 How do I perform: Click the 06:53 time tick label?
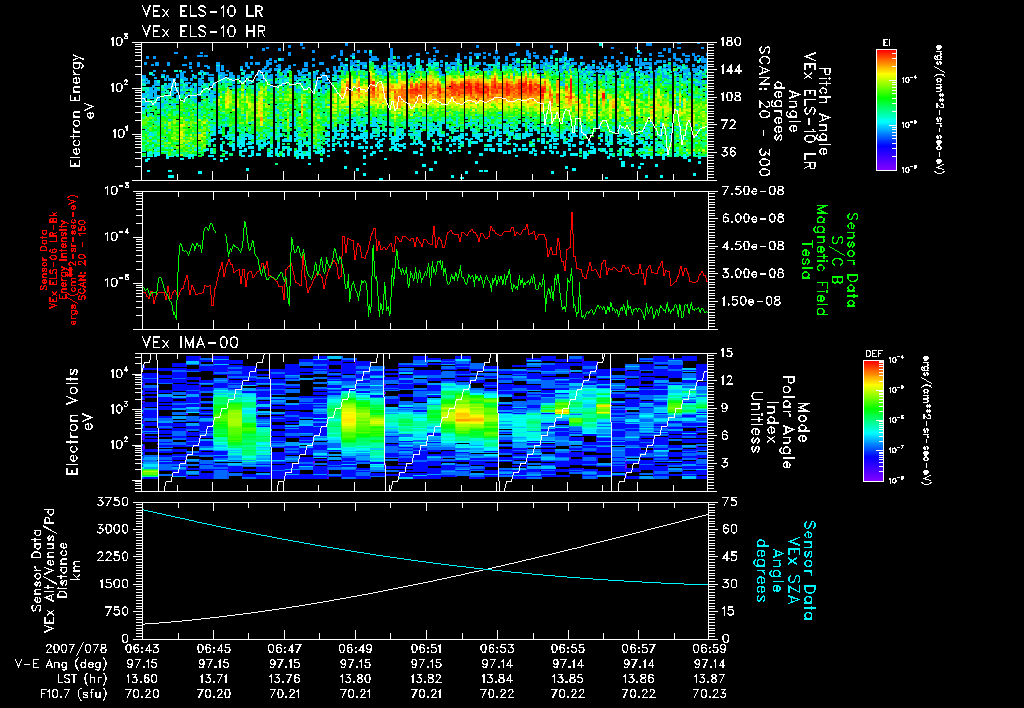pos(497,649)
